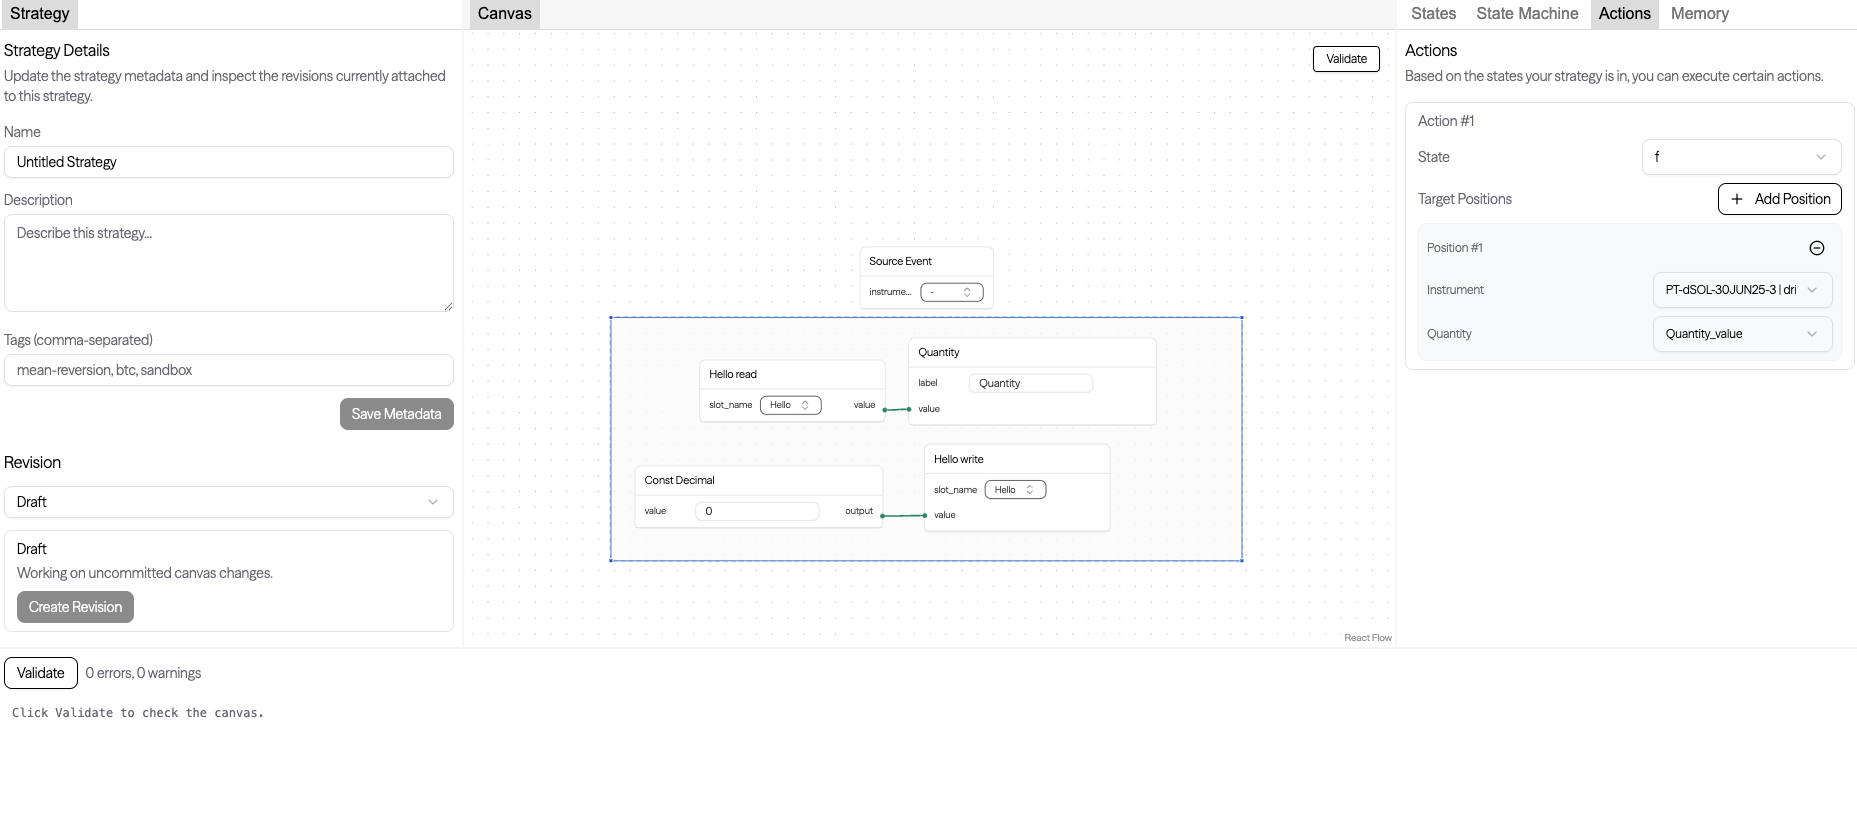Open the Memory tab
Image resolution: width=1857 pixels, height=815 pixels.
pos(1699,14)
